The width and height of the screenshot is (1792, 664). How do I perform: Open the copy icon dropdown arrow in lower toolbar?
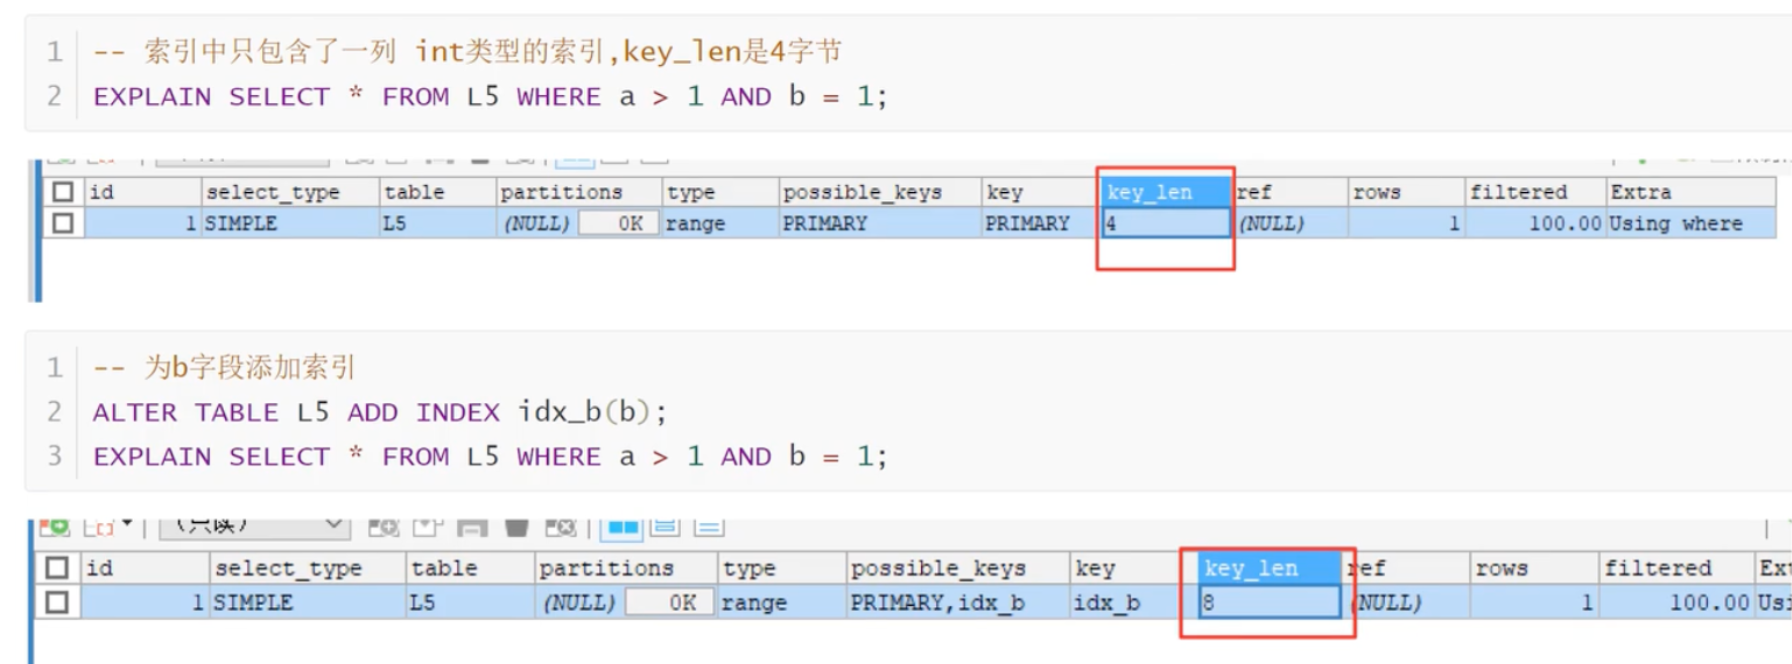pos(127,524)
